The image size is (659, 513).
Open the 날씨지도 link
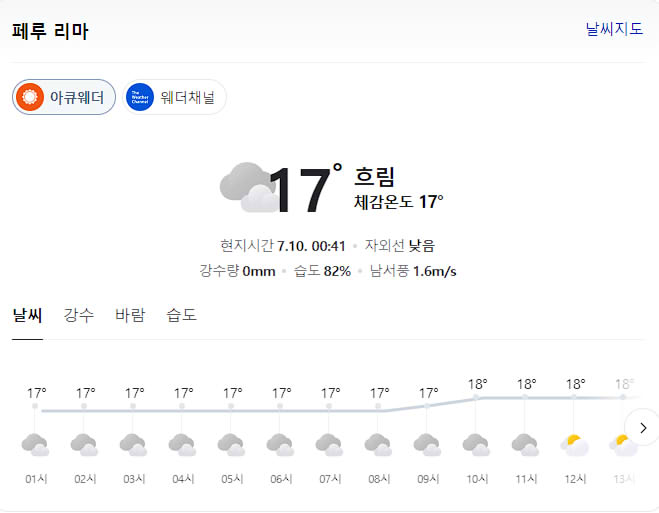click(614, 29)
